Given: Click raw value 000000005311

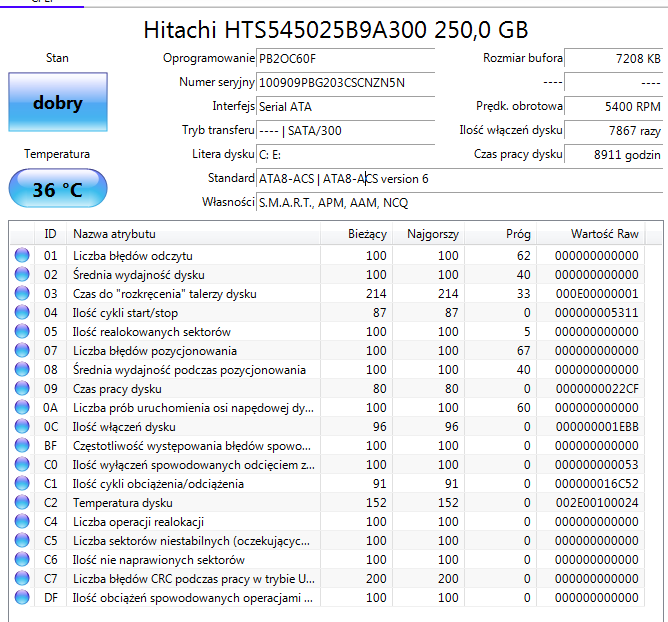Looking at the screenshot, I should coord(597,313).
